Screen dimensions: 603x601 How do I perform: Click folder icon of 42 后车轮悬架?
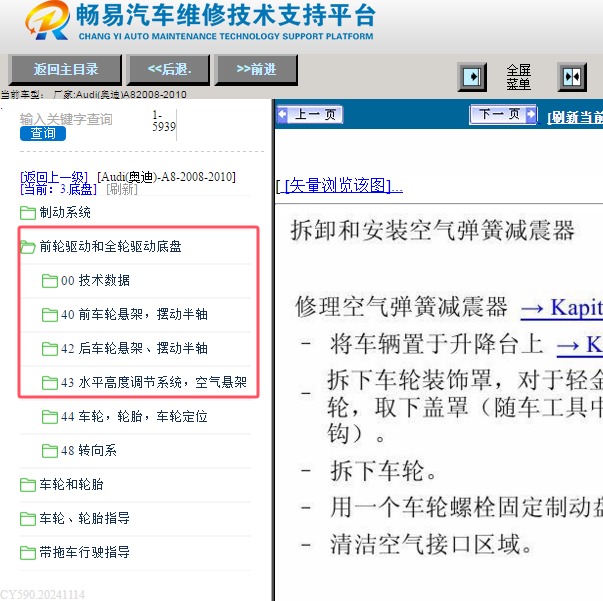50,348
